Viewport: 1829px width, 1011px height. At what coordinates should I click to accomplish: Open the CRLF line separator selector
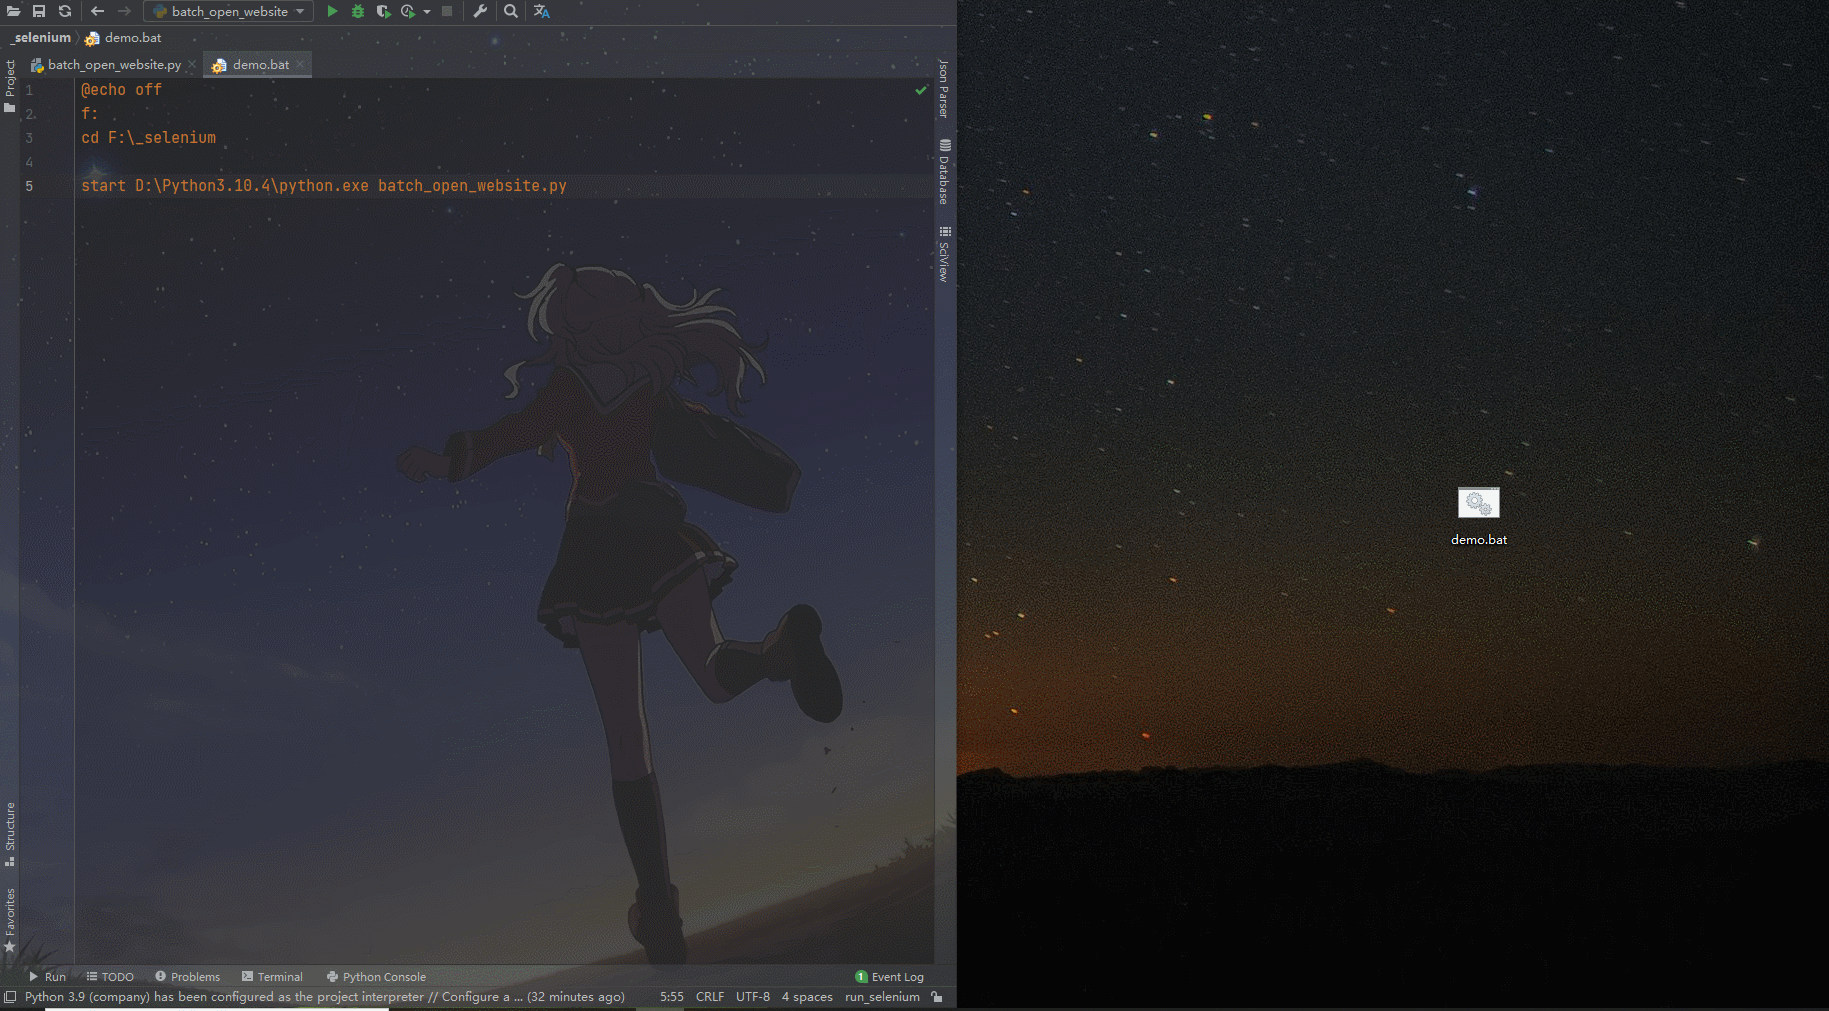pyautogui.click(x=710, y=997)
